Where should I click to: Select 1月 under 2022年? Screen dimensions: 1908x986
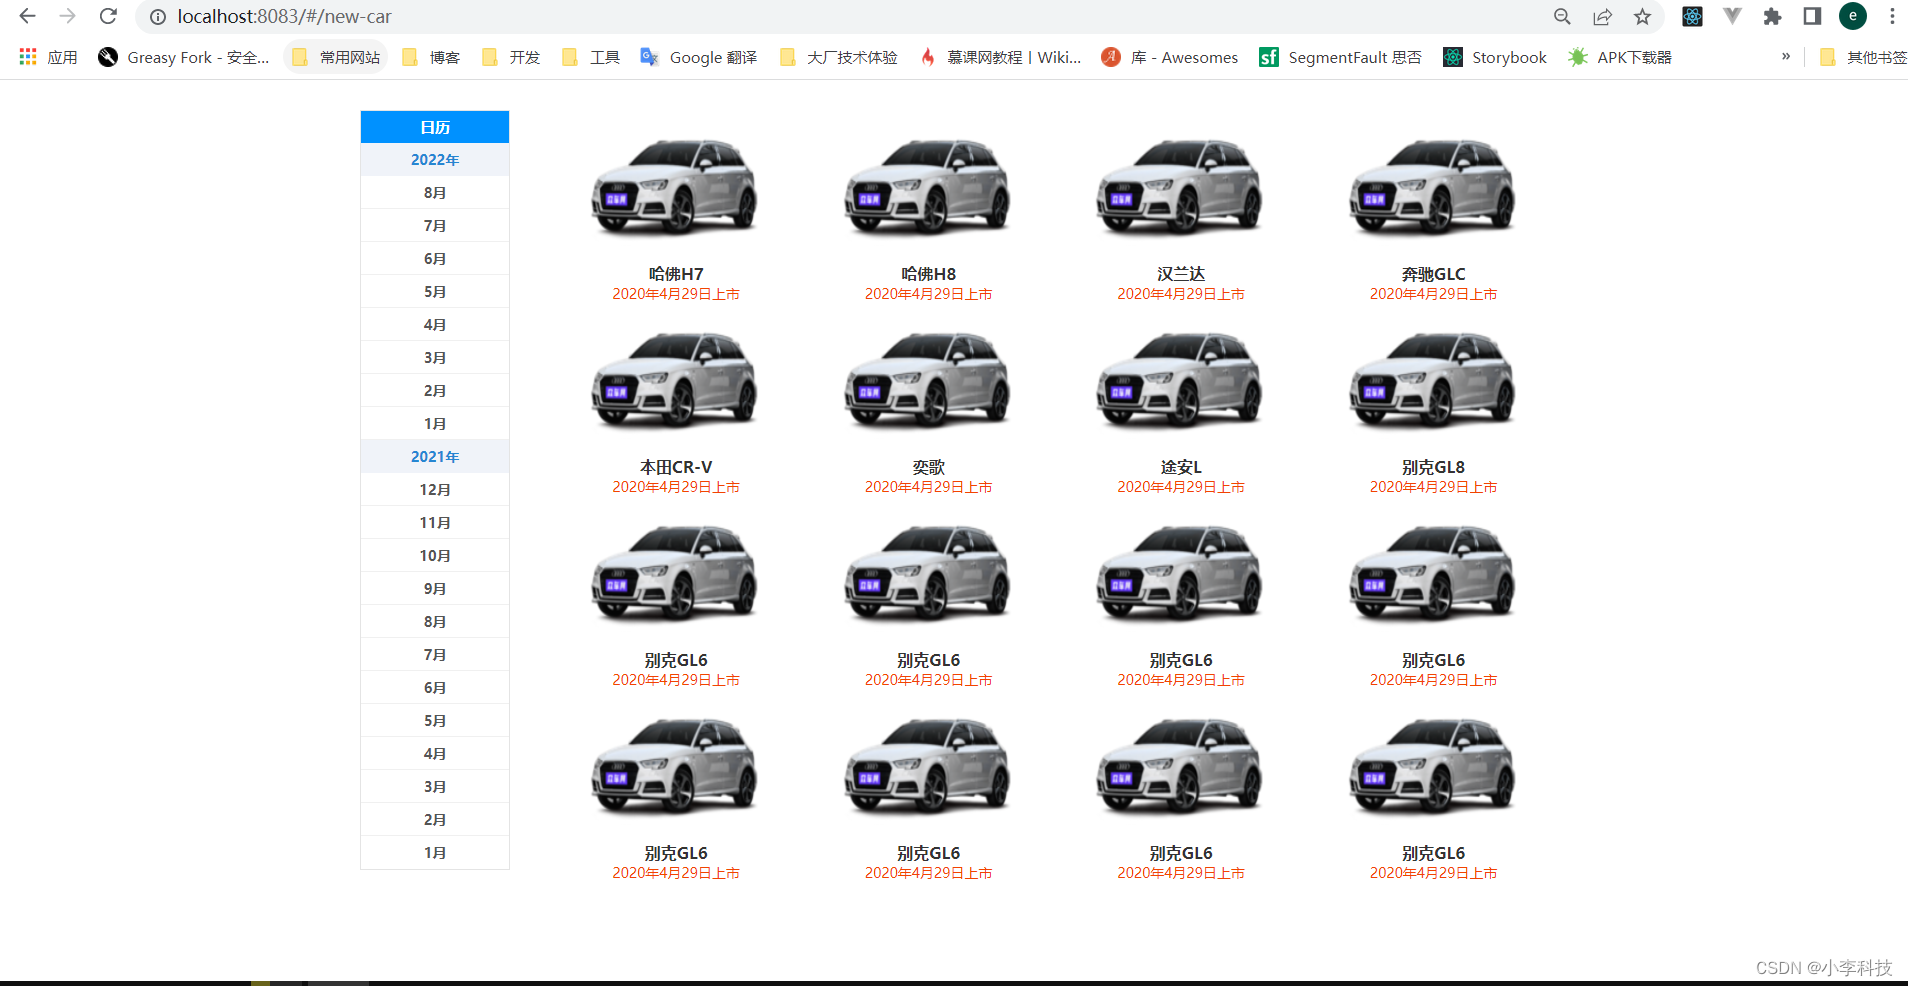coord(435,424)
